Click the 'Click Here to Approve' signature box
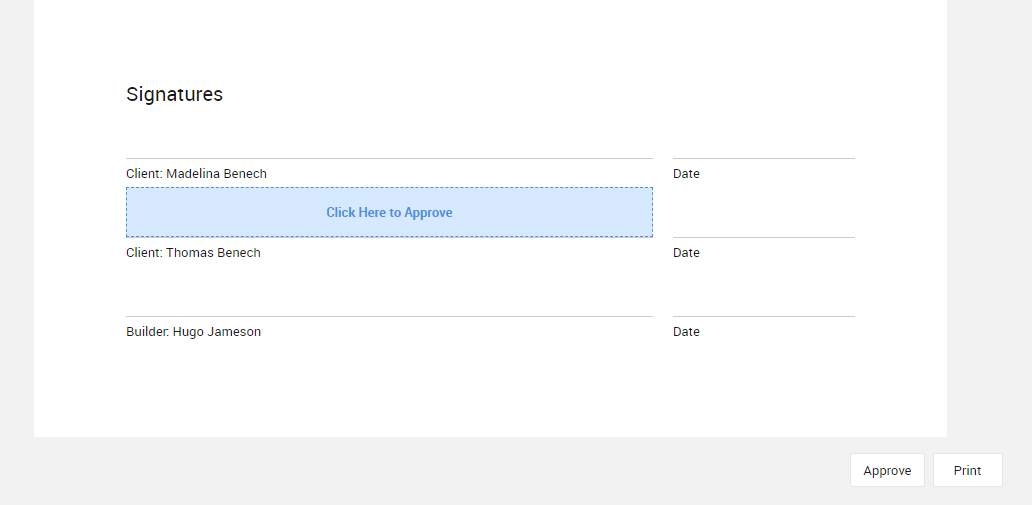 tap(389, 212)
